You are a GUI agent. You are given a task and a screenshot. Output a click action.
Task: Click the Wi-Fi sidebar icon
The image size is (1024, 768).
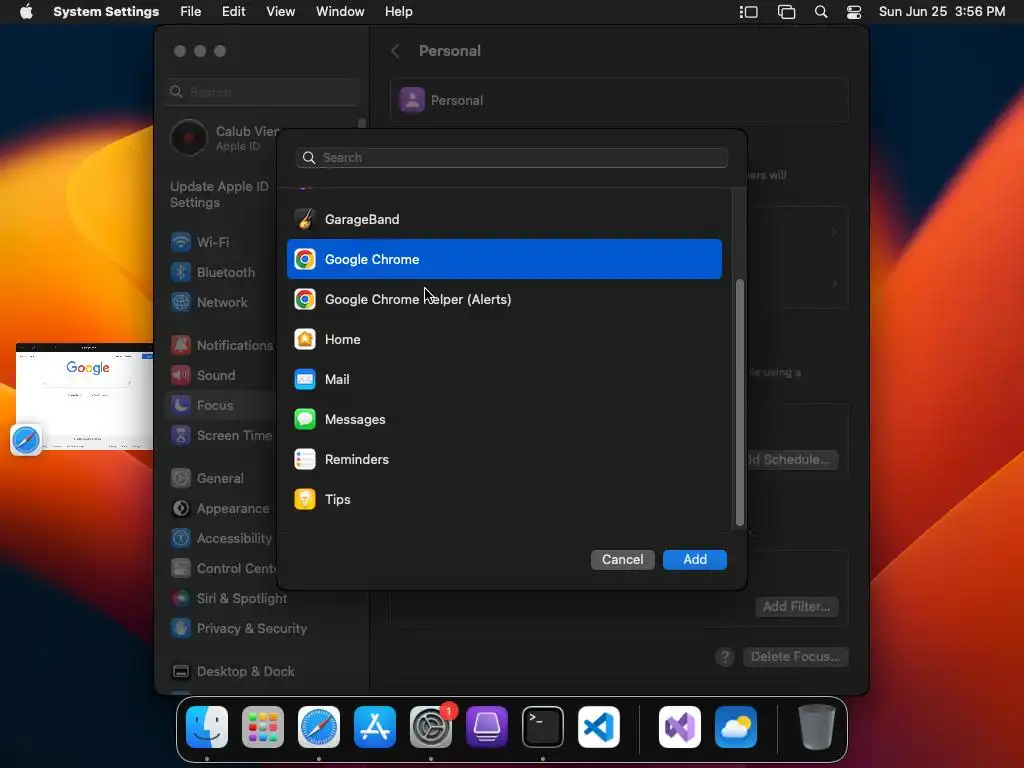coord(181,242)
